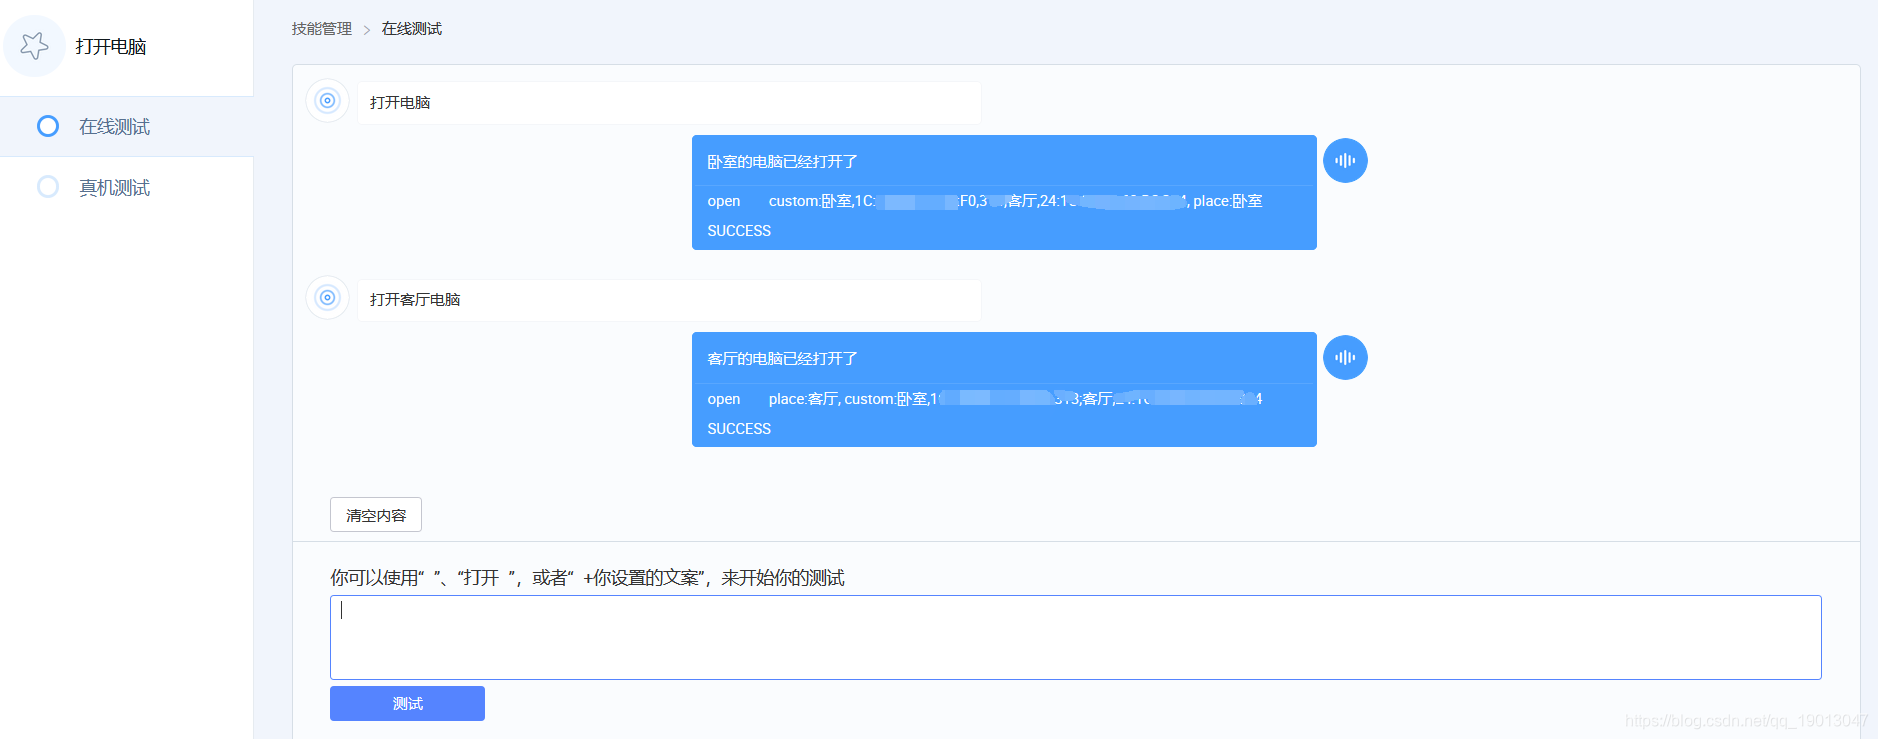Click the circle marker next to 在线测试
This screenshot has width=1878, height=739.
click(48, 126)
